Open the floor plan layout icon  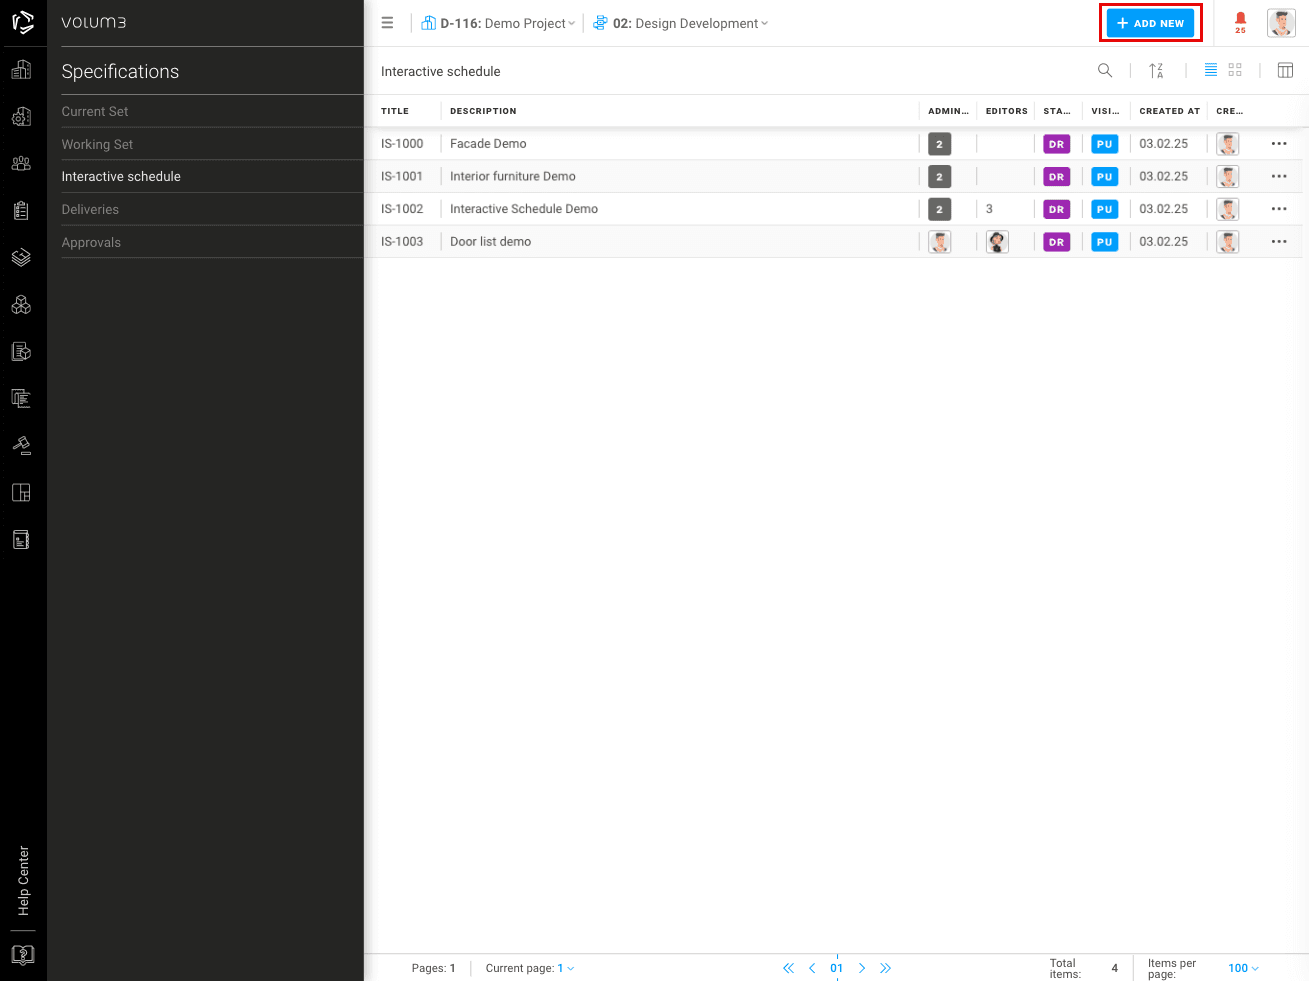[21, 492]
